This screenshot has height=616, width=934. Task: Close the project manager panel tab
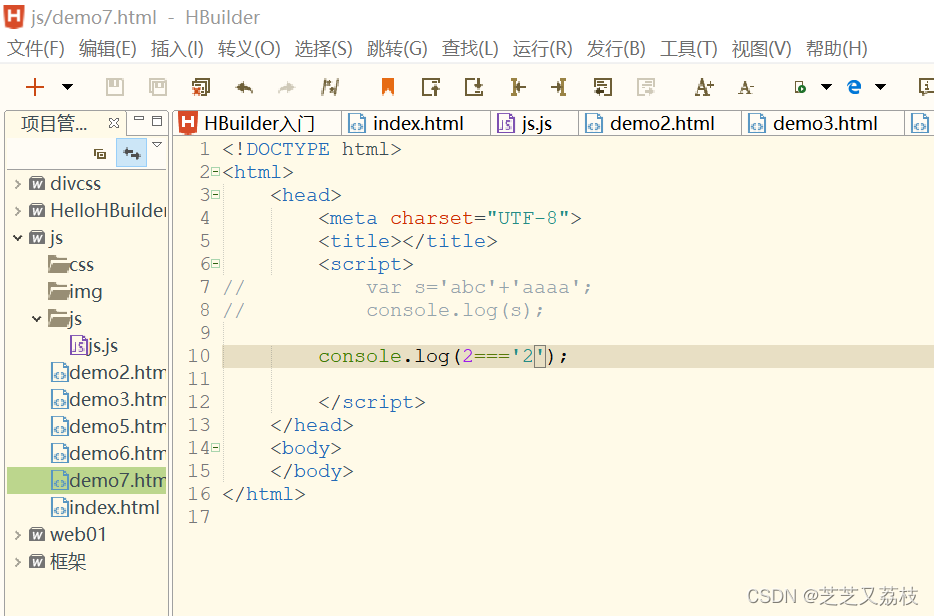click(x=114, y=123)
